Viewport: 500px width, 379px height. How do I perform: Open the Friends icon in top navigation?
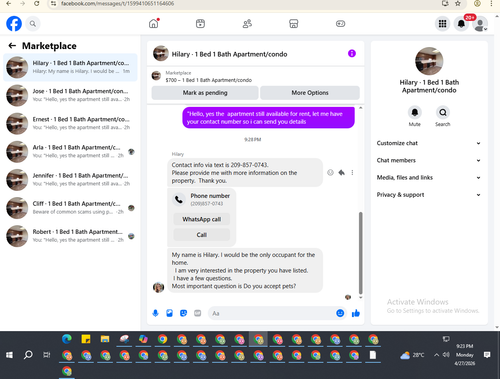click(x=247, y=24)
